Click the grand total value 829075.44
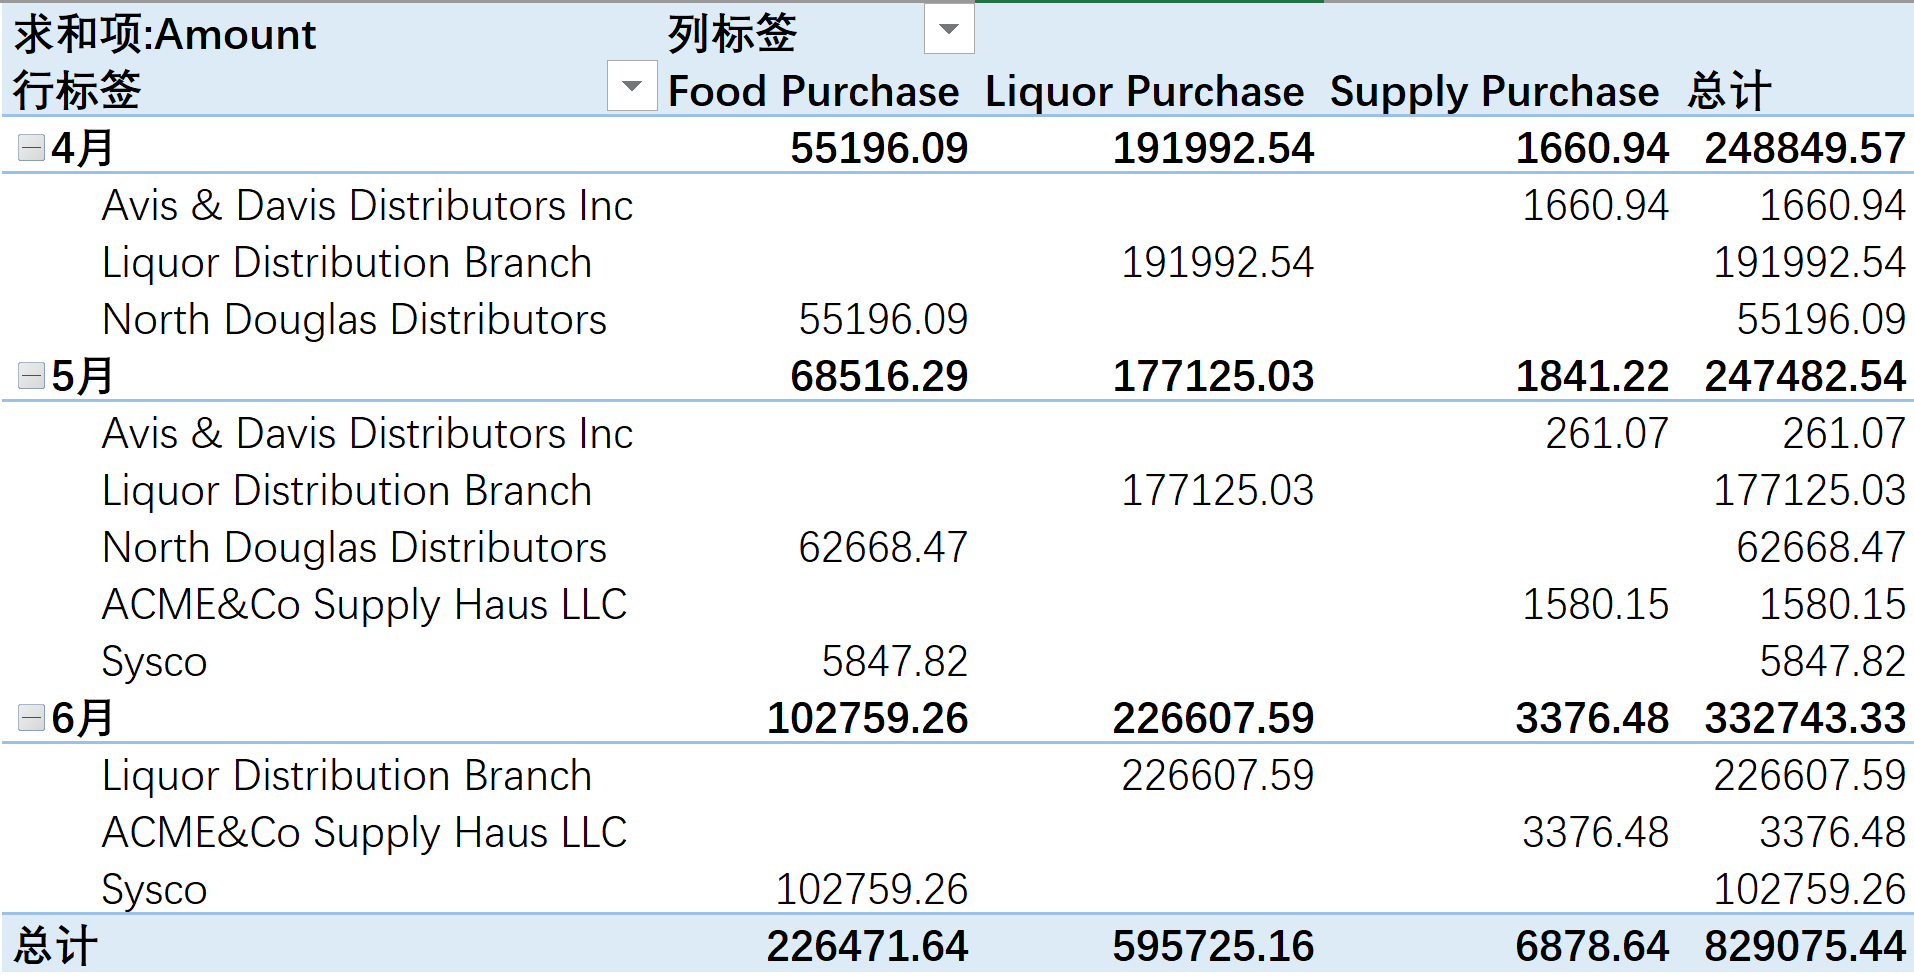 (1805, 946)
